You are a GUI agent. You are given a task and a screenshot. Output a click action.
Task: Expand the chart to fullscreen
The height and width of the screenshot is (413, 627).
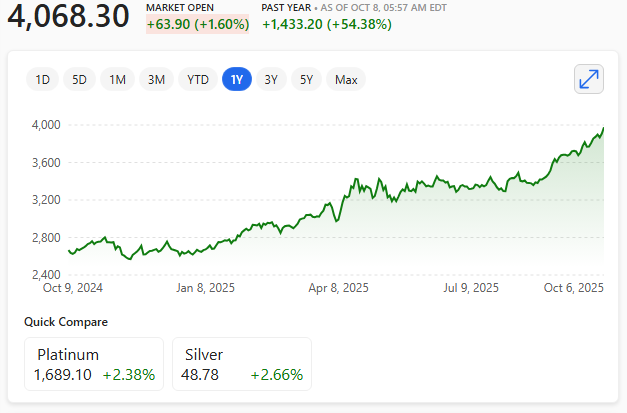589,79
